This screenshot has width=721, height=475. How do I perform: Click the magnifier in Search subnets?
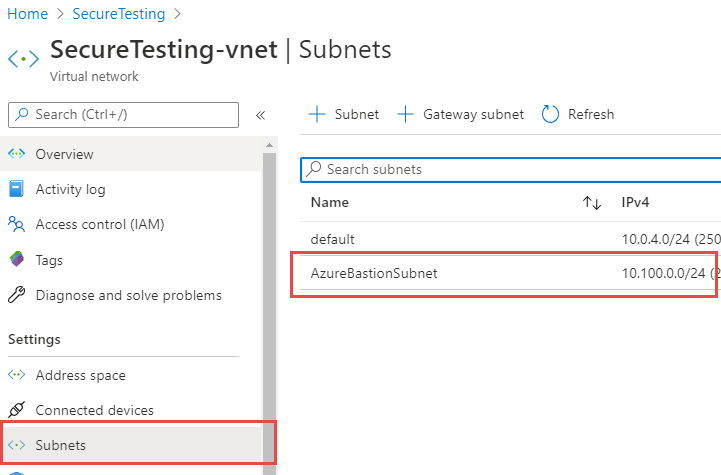coord(314,169)
